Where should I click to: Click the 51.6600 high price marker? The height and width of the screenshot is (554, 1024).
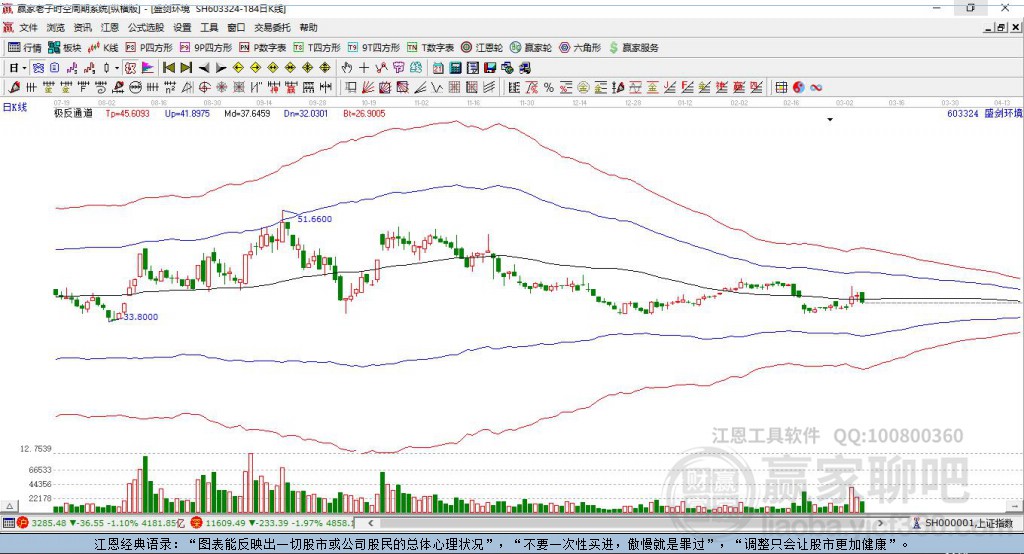[314, 219]
